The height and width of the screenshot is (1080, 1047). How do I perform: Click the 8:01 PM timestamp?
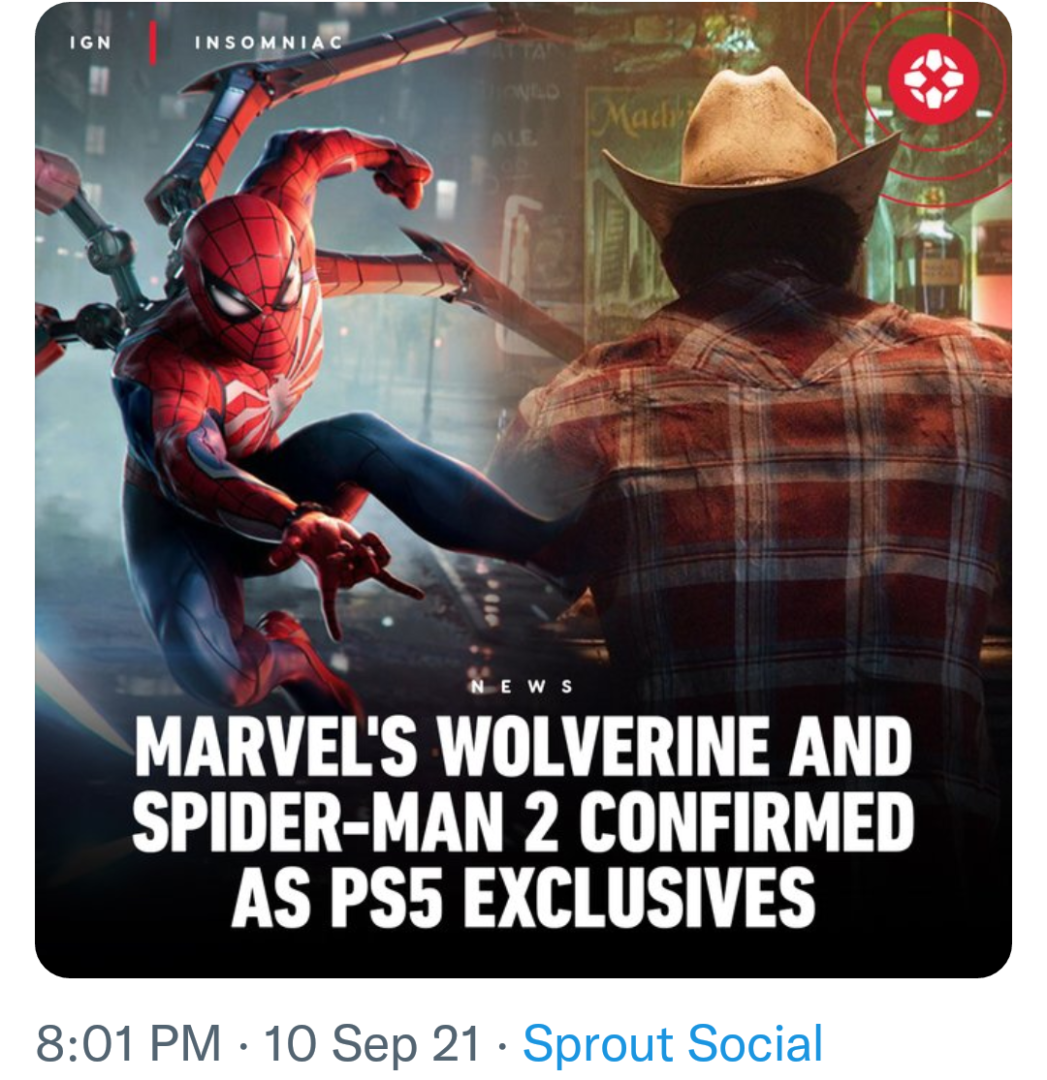click(128, 1044)
